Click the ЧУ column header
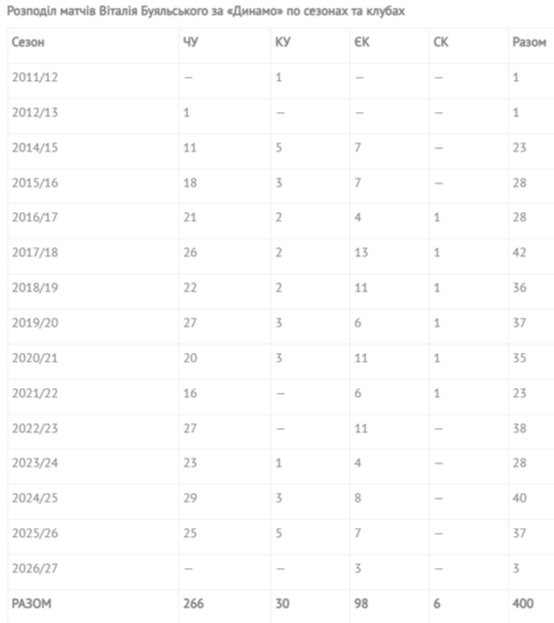 coord(191,42)
